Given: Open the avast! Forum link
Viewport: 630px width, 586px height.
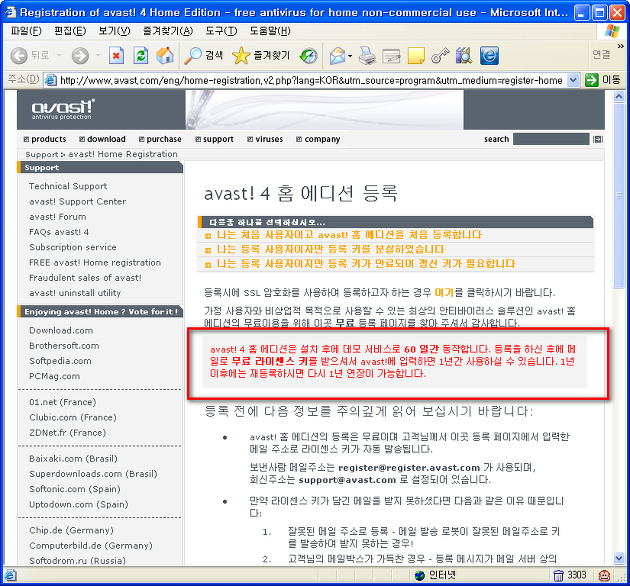Looking at the screenshot, I should coord(57,217).
